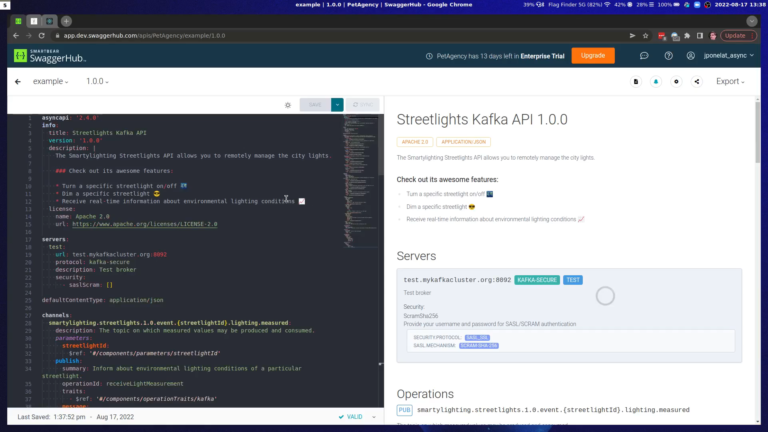Image resolution: width=768 pixels, height=432 pixels.
Task: Click the SYNC button
Action: [x=362, y=105]
